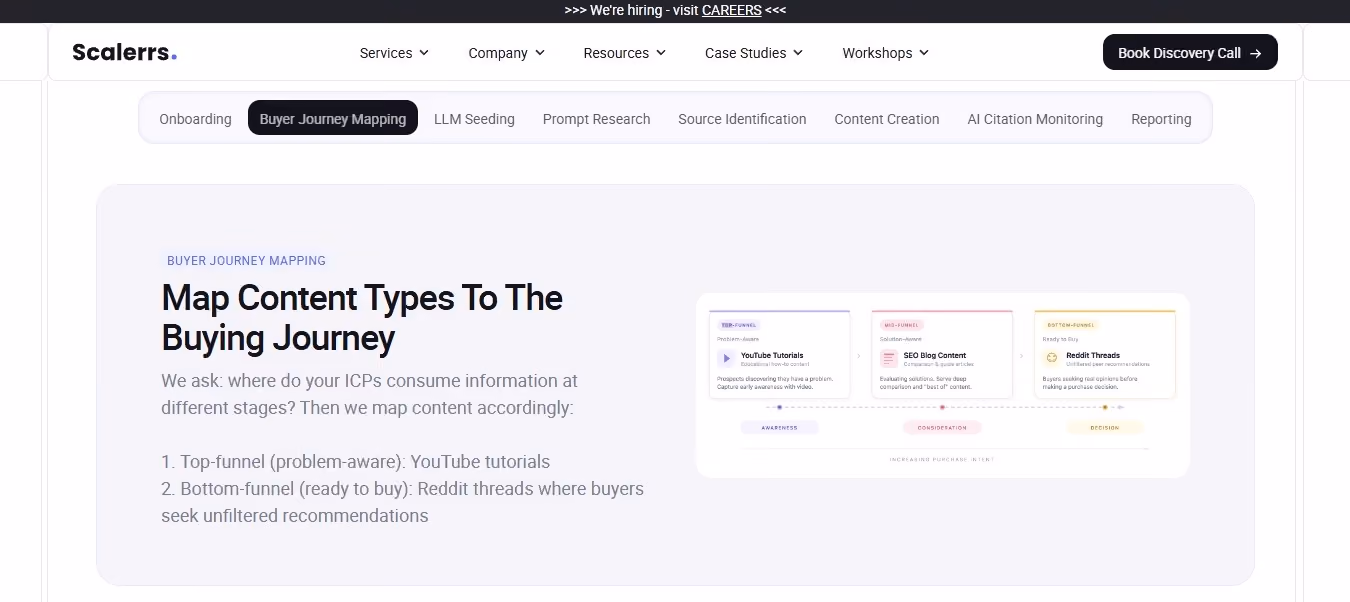Click the YouTube Tutorials play icon
Viewport: 1350px width, 602px height.
tap(726, 358)
